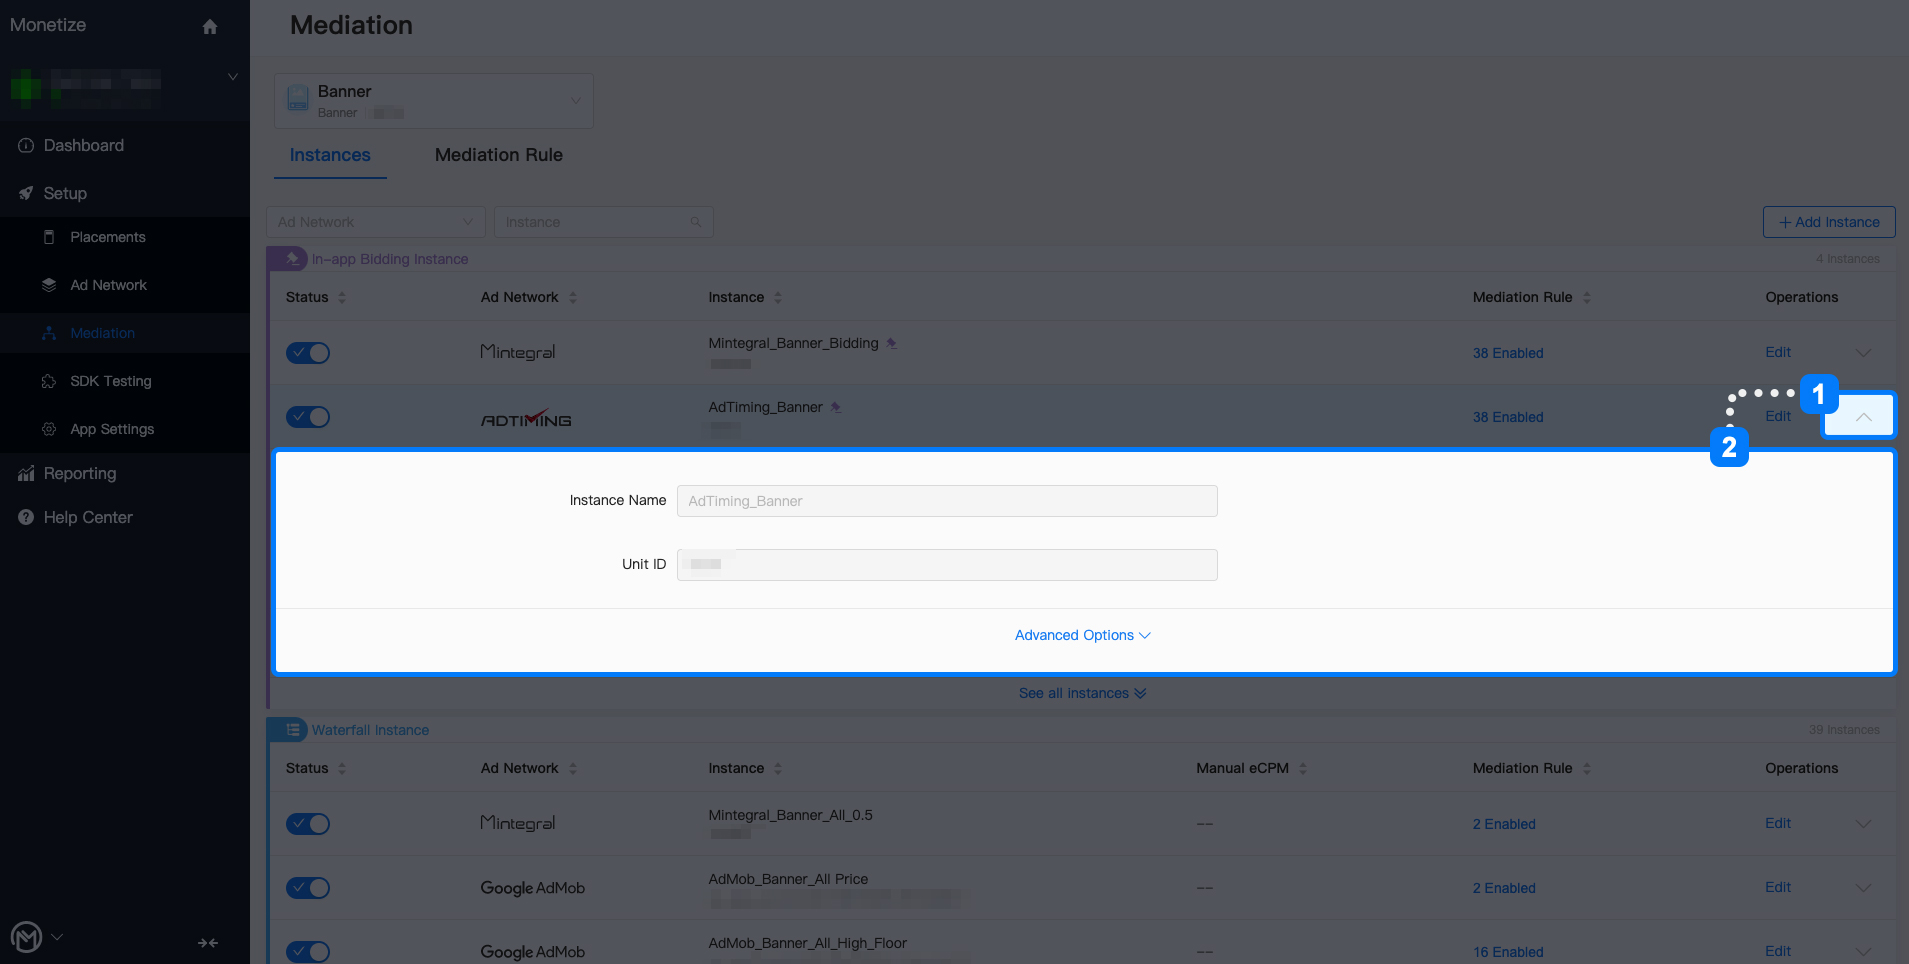1909x964 pixels.
Task: Expand the AdMob_Banner_All Price row chevron
Action: coord(1864,887)
